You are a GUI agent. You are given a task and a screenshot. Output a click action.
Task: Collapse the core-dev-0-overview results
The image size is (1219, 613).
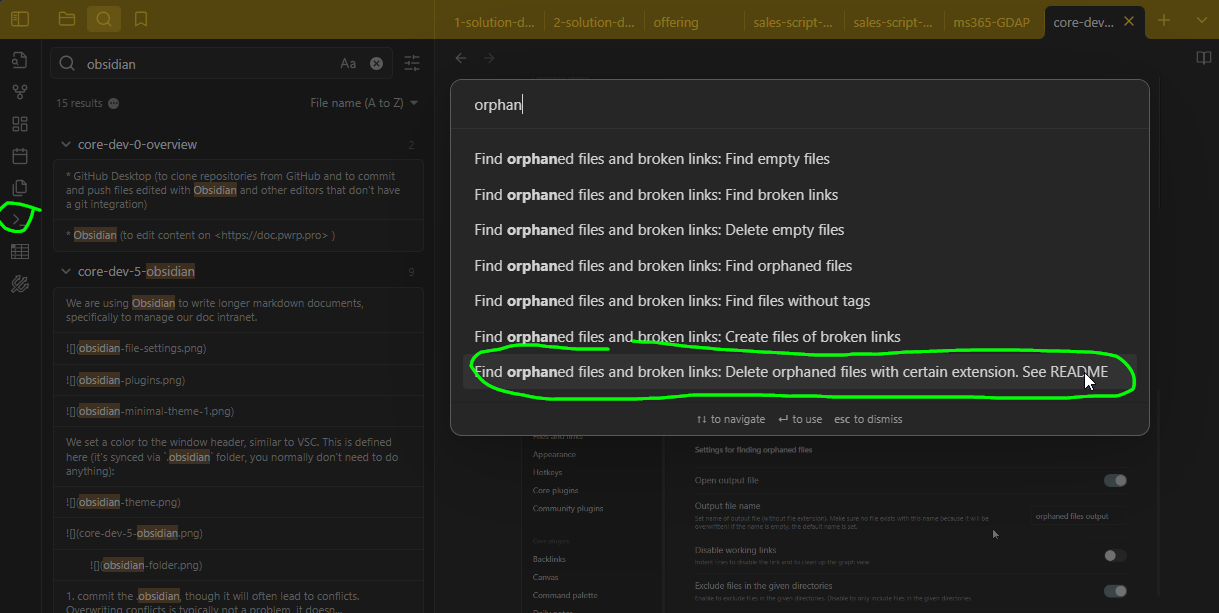tap(66, 145)
